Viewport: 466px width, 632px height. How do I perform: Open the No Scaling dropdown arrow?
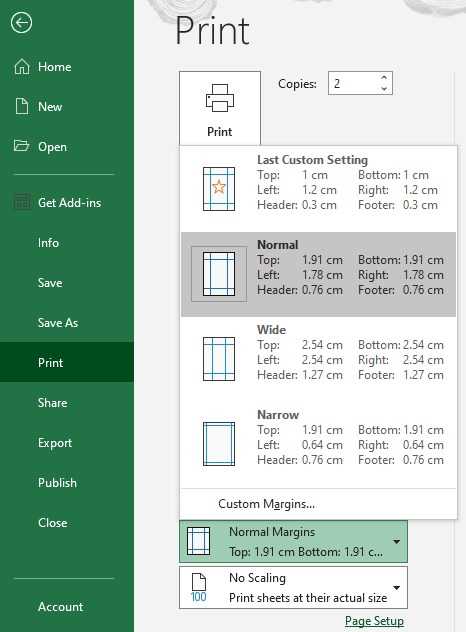click(x=397, y=588)
